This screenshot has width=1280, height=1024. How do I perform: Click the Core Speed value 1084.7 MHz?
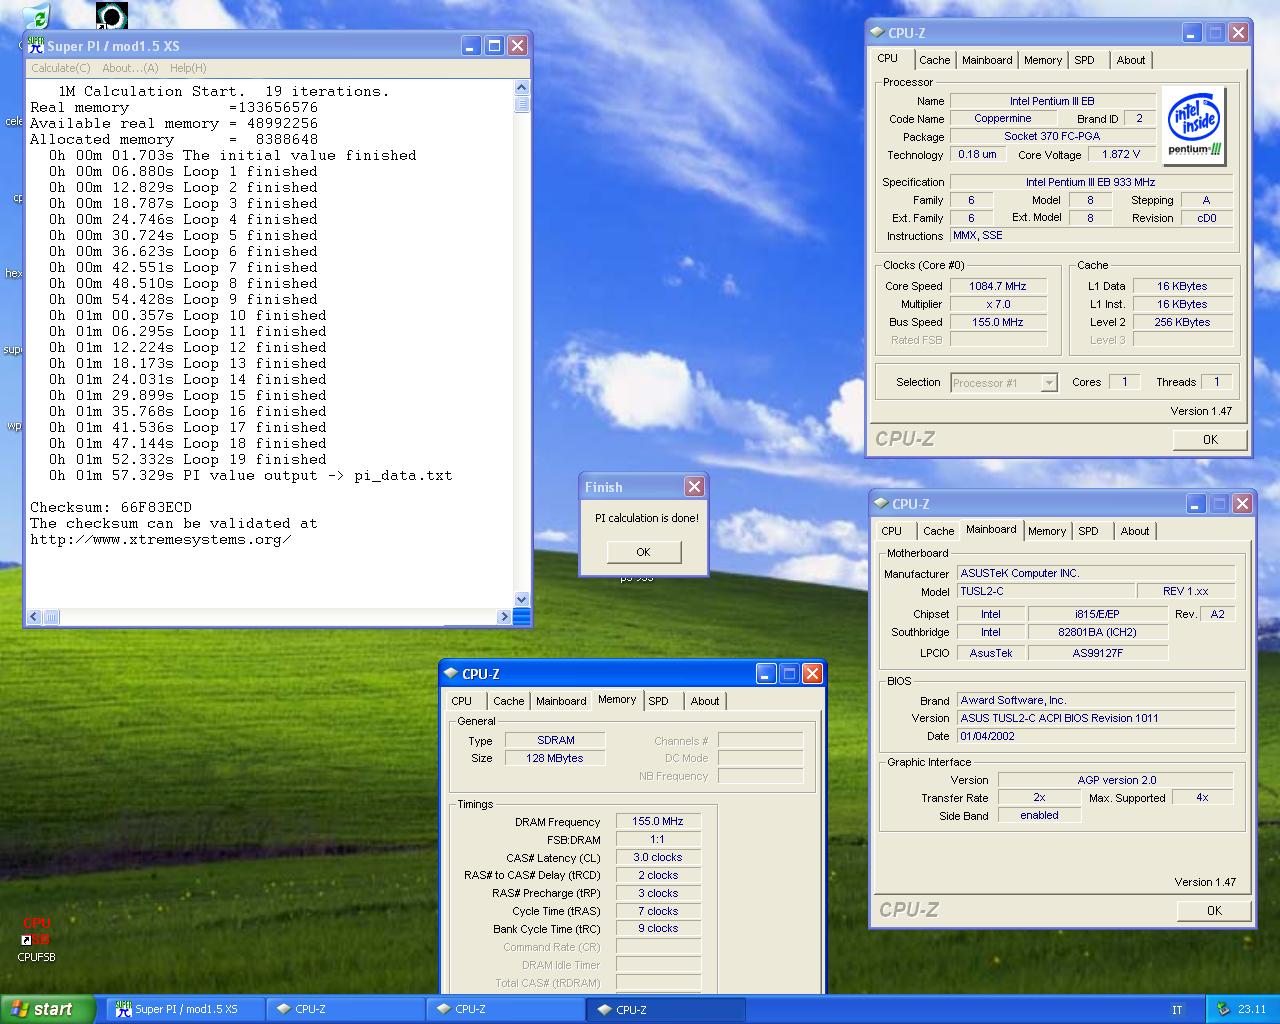pos(998,286)
